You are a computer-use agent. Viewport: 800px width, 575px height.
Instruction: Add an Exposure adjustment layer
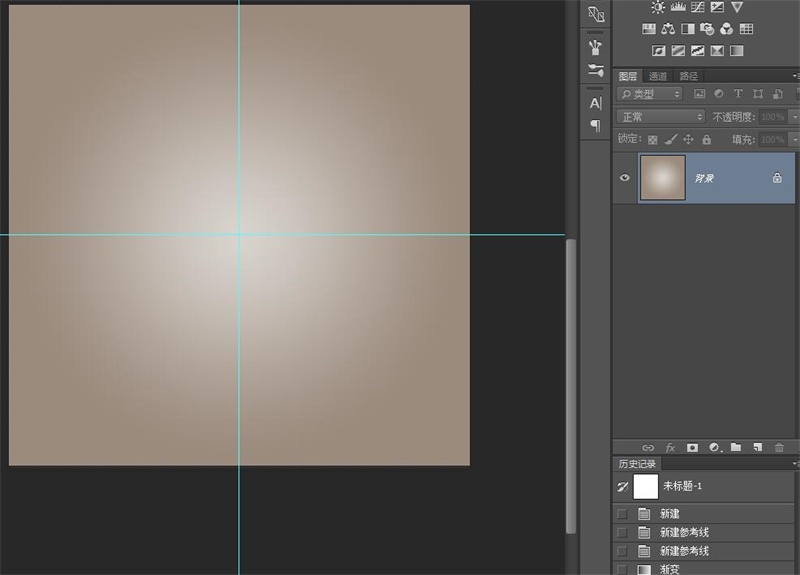tap(717, 7)
